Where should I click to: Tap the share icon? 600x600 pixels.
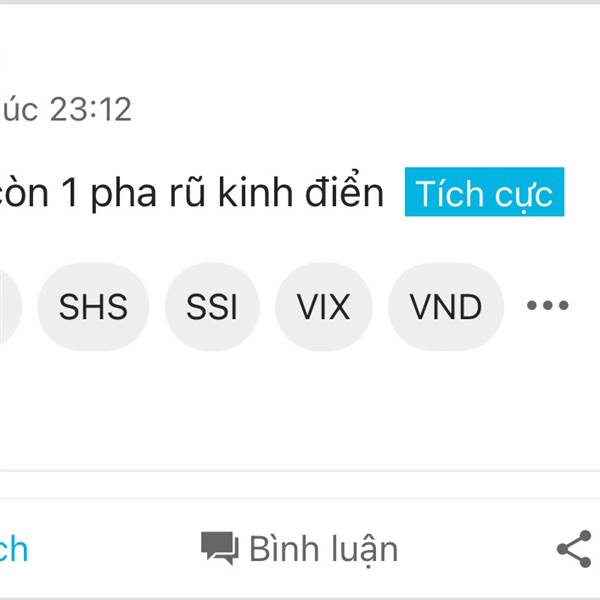[574, 548]
